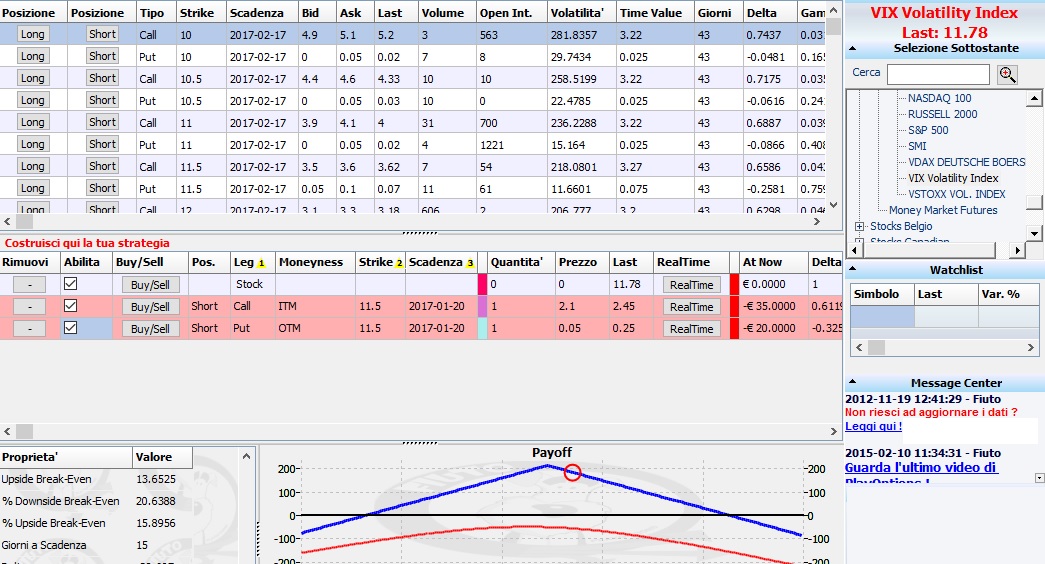Click the magnifier search icon beside Cerca

tap(1007, 75)
